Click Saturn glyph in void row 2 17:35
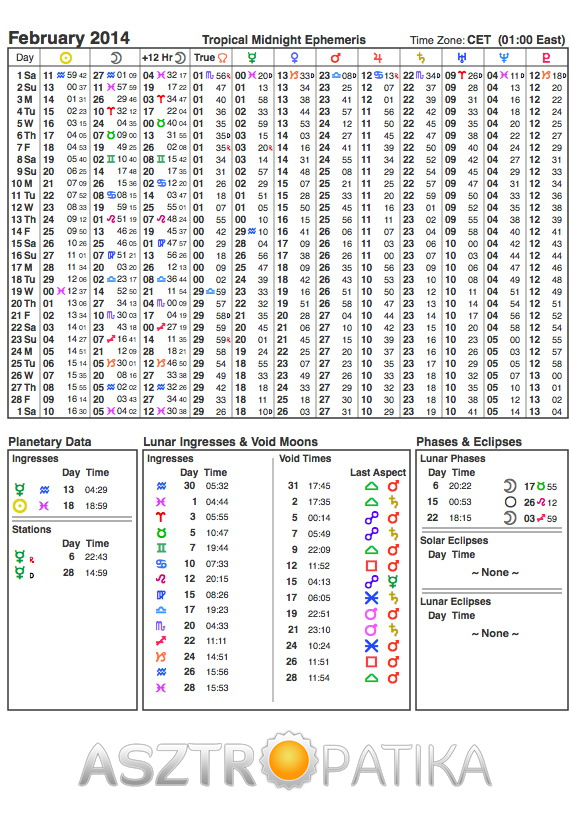 point(393,502)
